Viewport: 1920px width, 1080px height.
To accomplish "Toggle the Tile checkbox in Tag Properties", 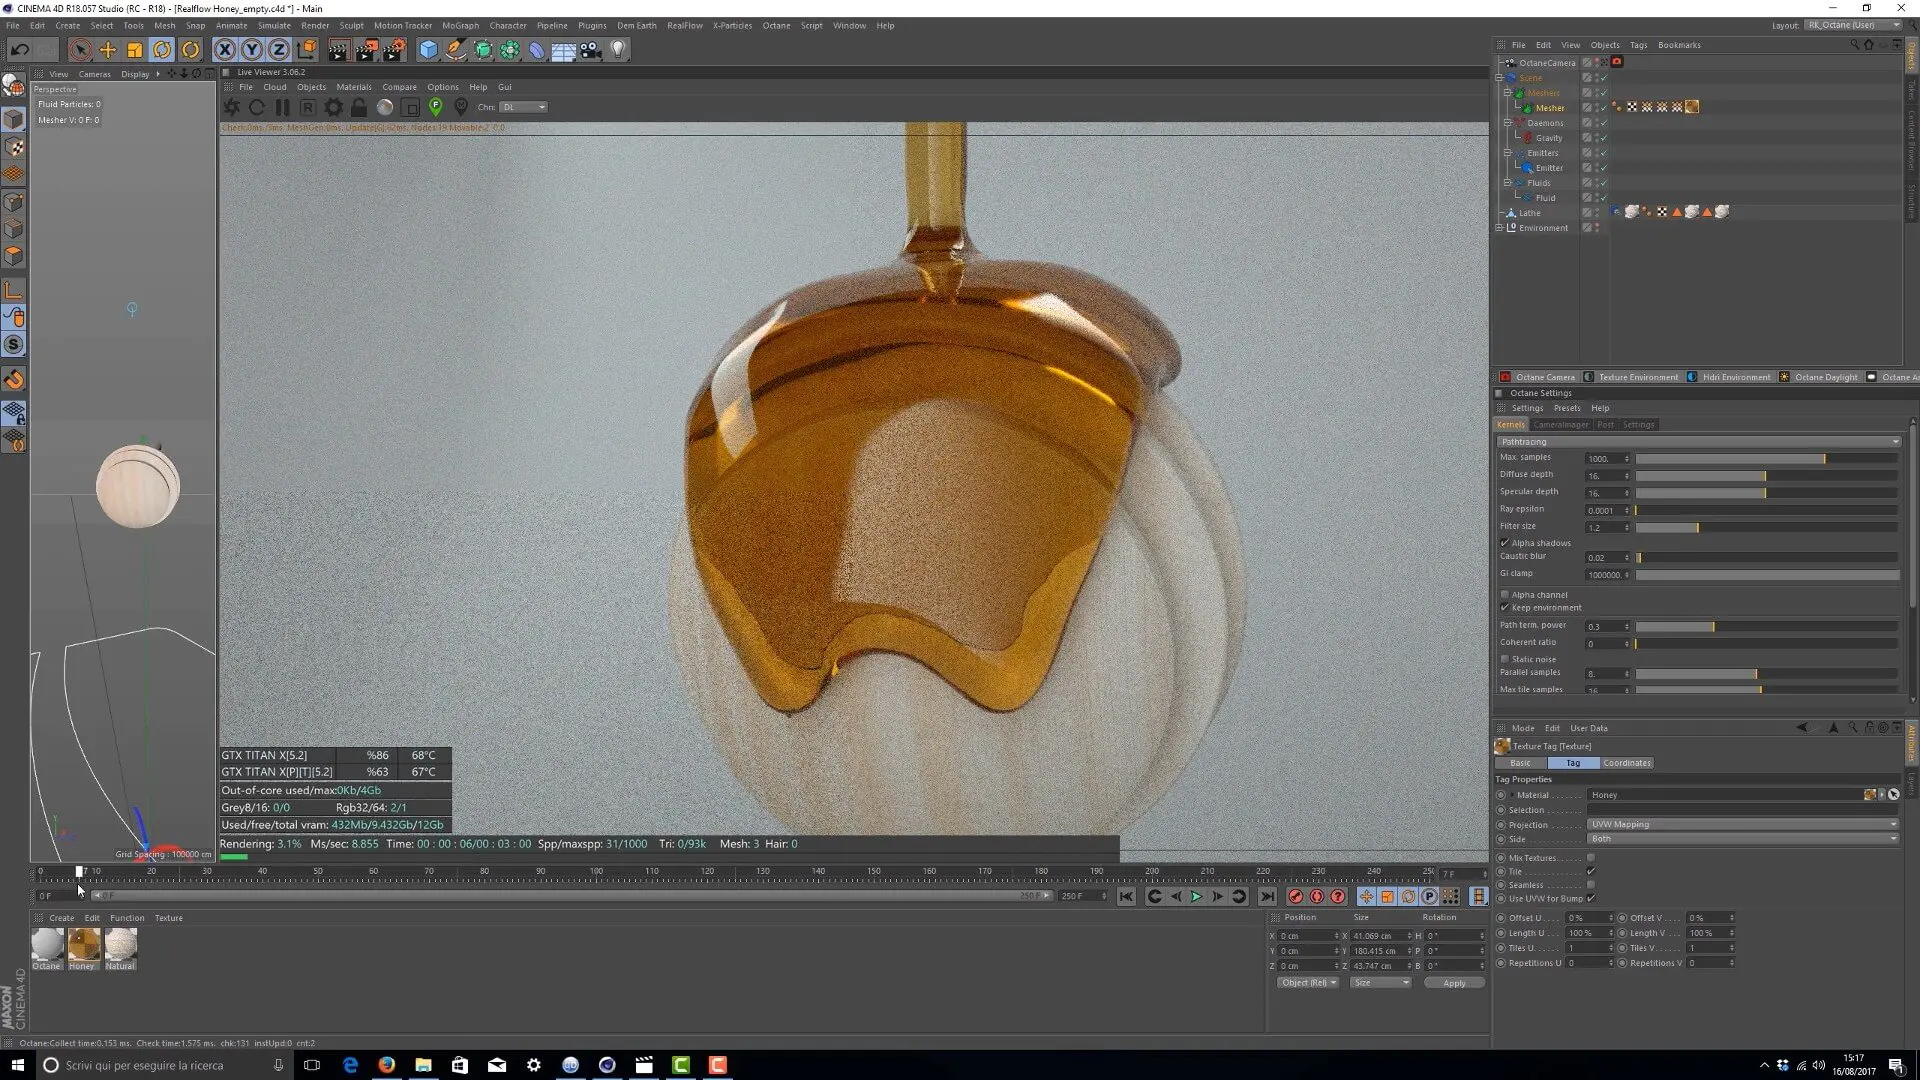I will [1590, 871].
